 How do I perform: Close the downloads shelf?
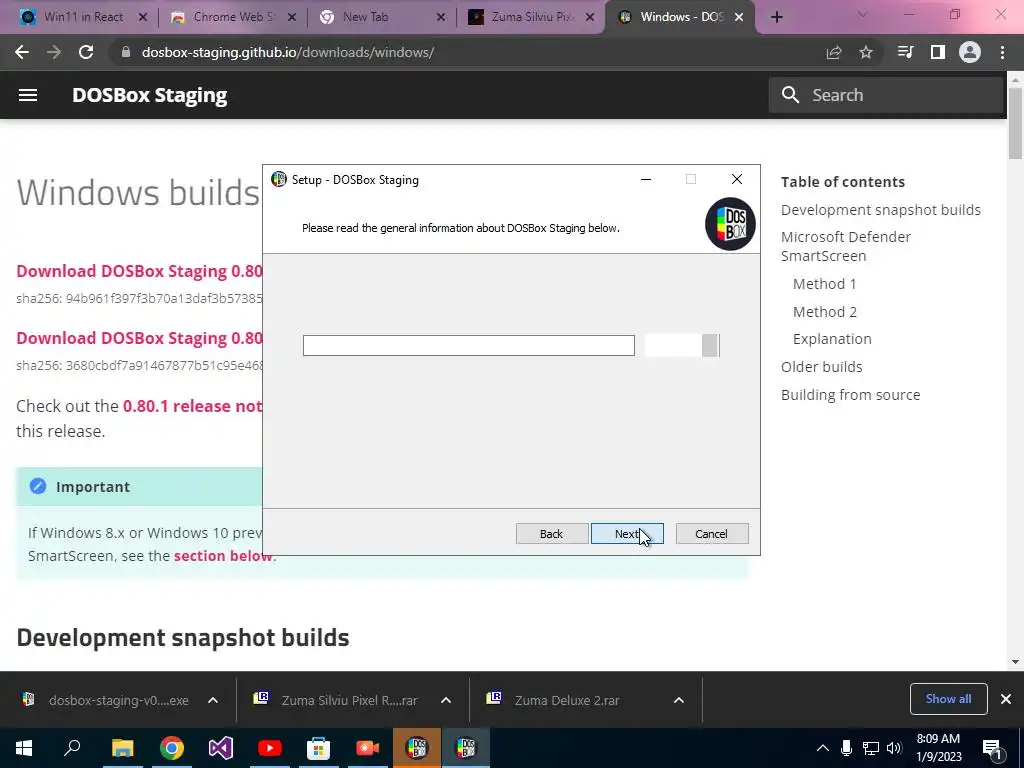coord(1006,699)
